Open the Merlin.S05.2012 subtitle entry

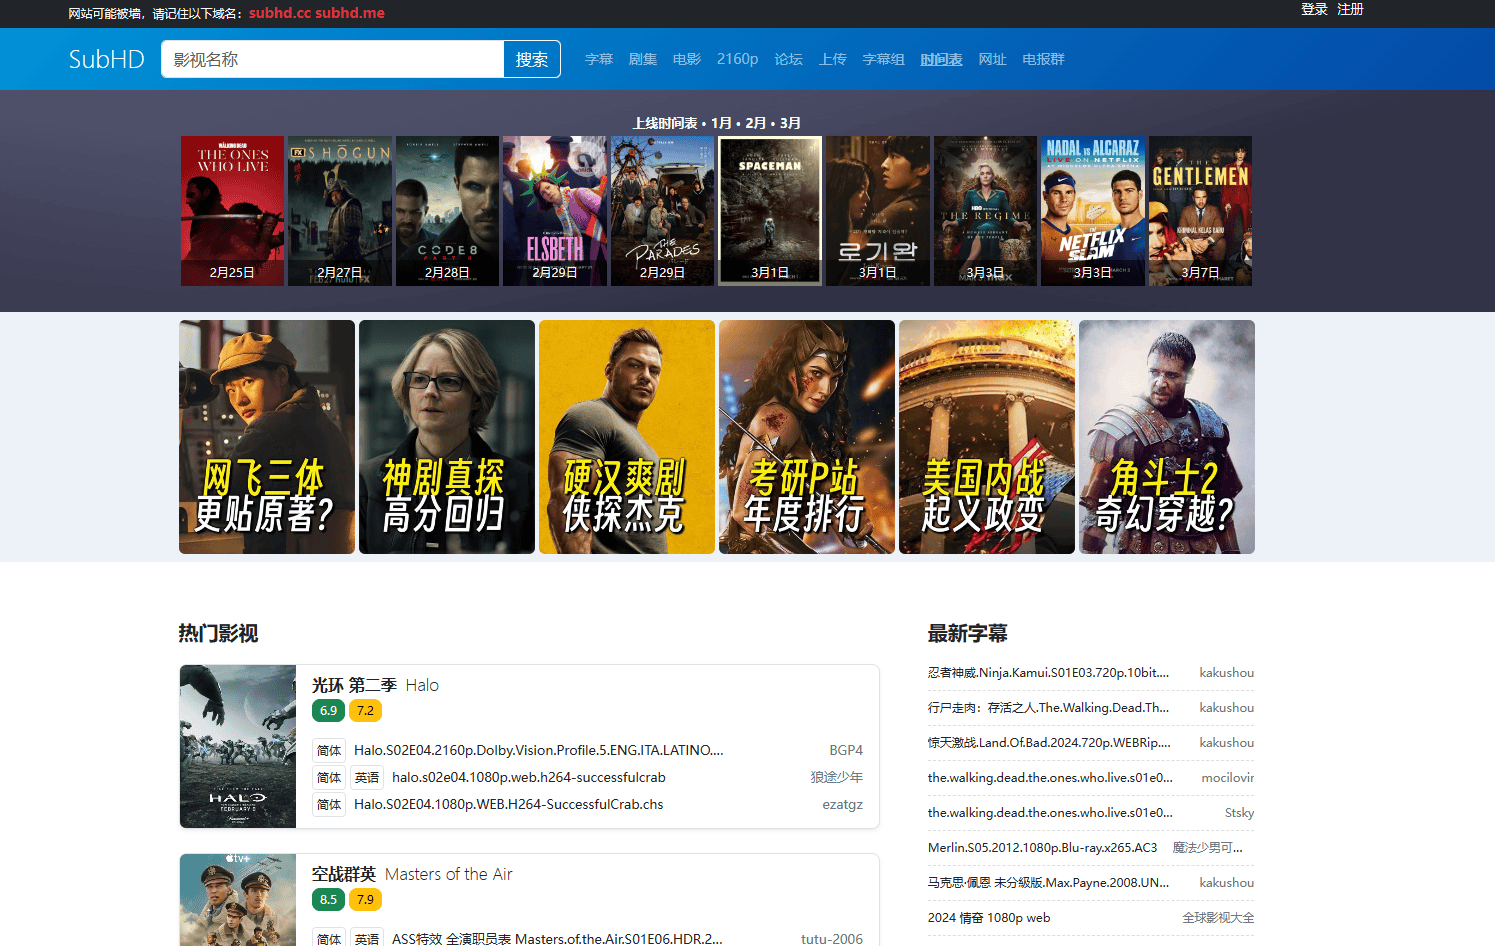[1042, 847]
